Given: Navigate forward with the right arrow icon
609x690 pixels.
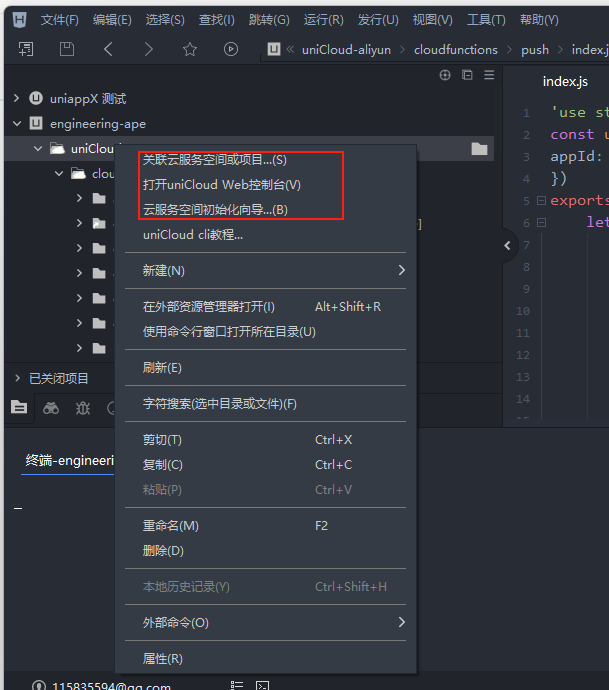Looking at the screenshot, I should pyautogui.click(x=148, y=49).
